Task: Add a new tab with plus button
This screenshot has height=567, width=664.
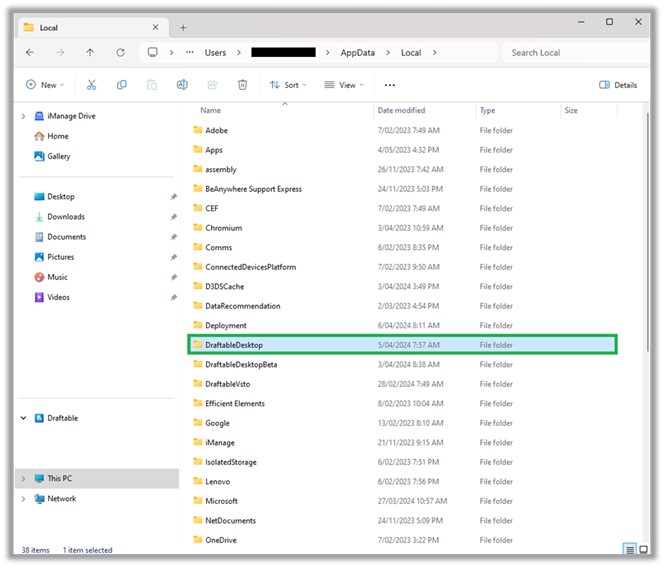Action: pyautogui.click(x=183, y=28)
